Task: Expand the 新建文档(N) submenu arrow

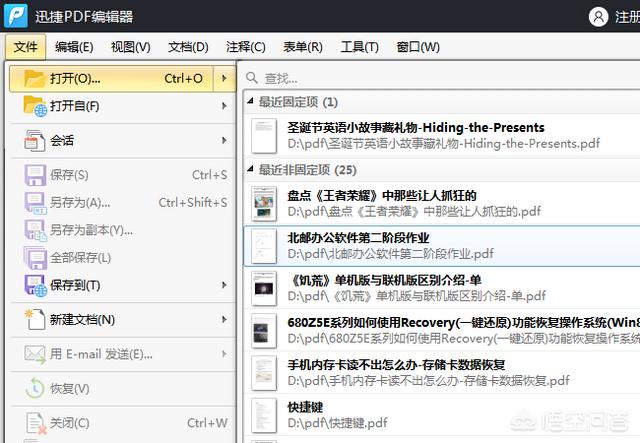Action: [224, 319]
